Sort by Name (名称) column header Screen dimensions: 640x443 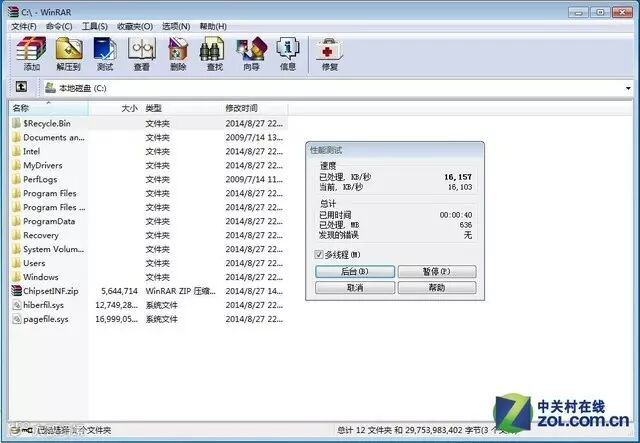tap(48, 108)
